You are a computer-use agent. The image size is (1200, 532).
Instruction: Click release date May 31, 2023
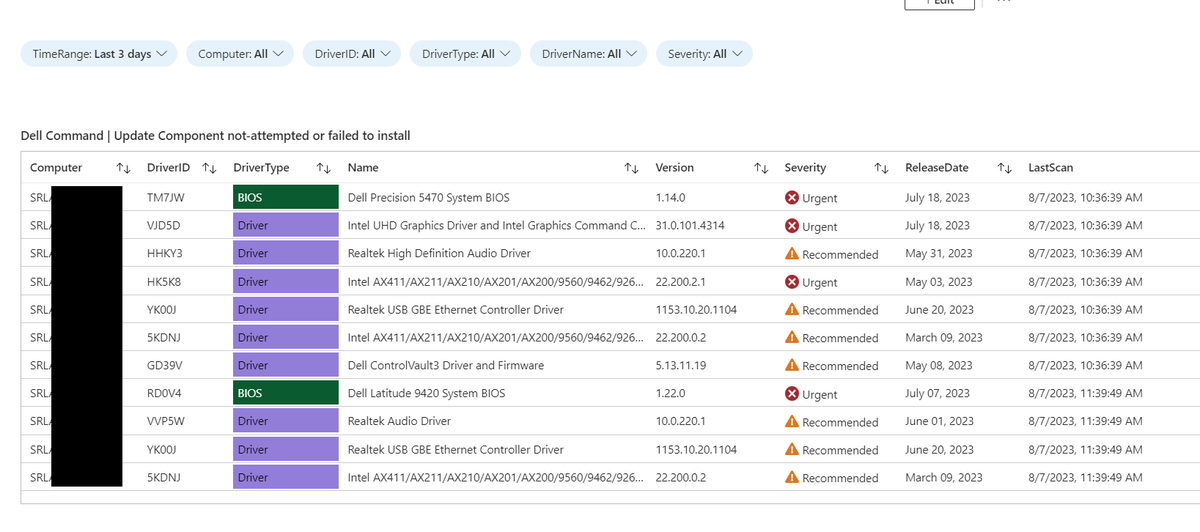(x=939, y=254)
